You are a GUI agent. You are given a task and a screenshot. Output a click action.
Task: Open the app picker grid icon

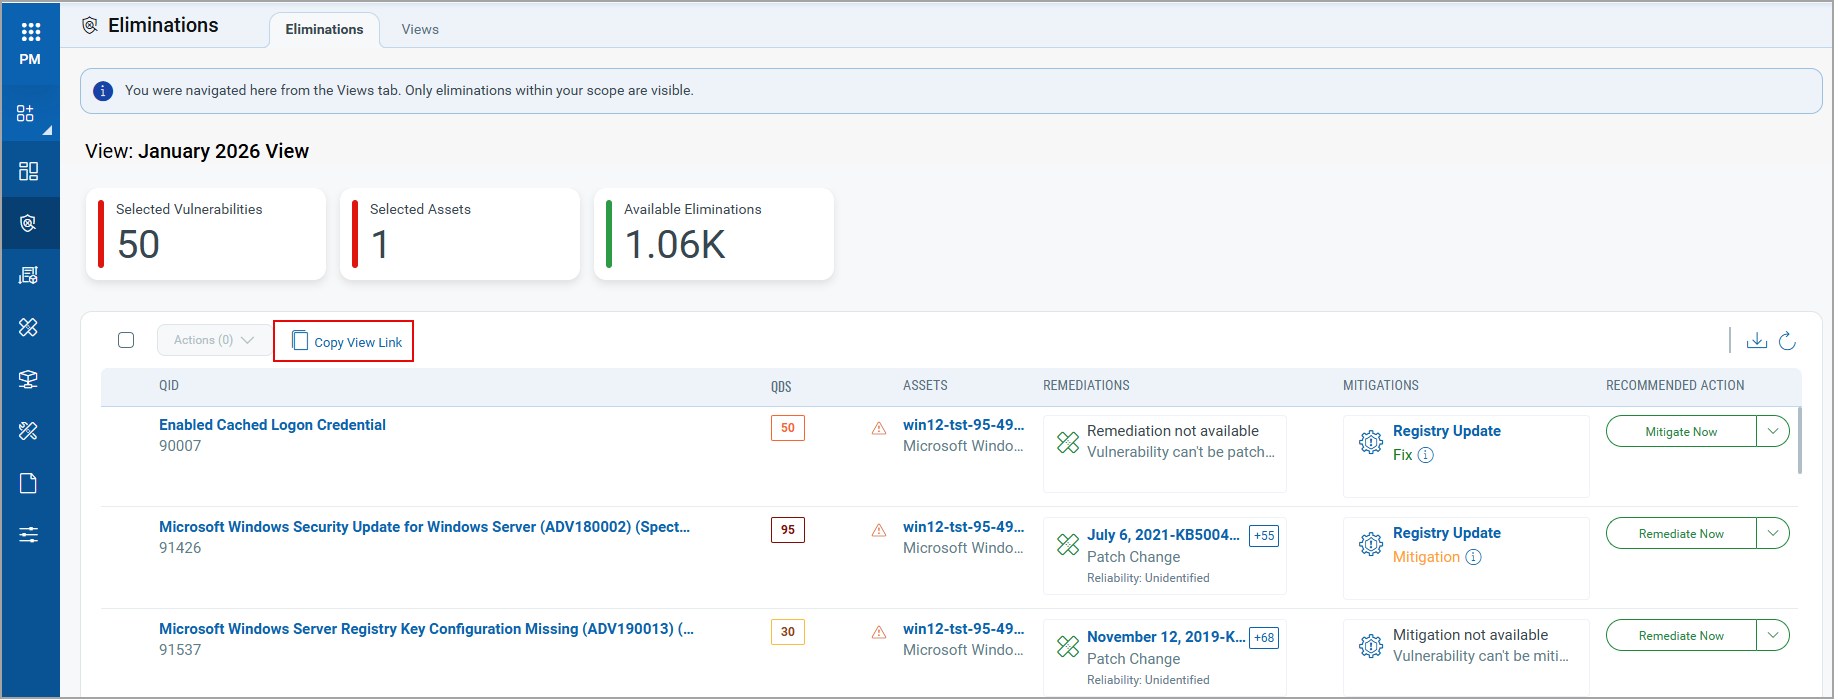[x=30, y=32]
